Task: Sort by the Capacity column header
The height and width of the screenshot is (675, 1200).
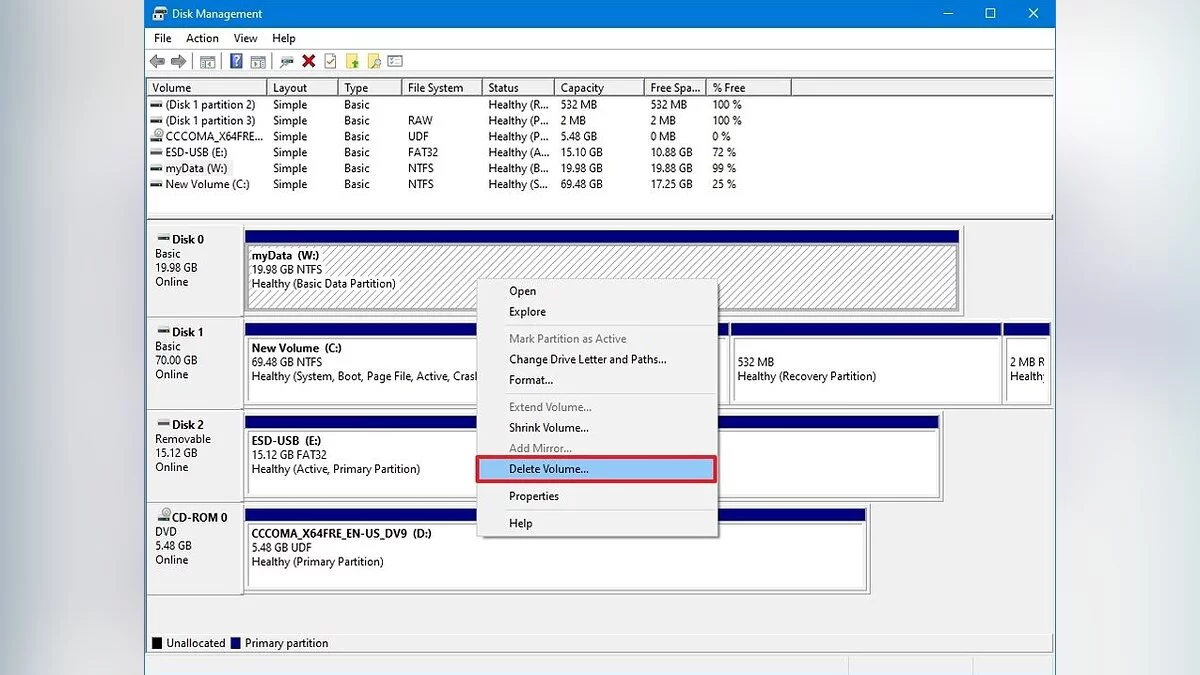Action: [x=582, y=88]
